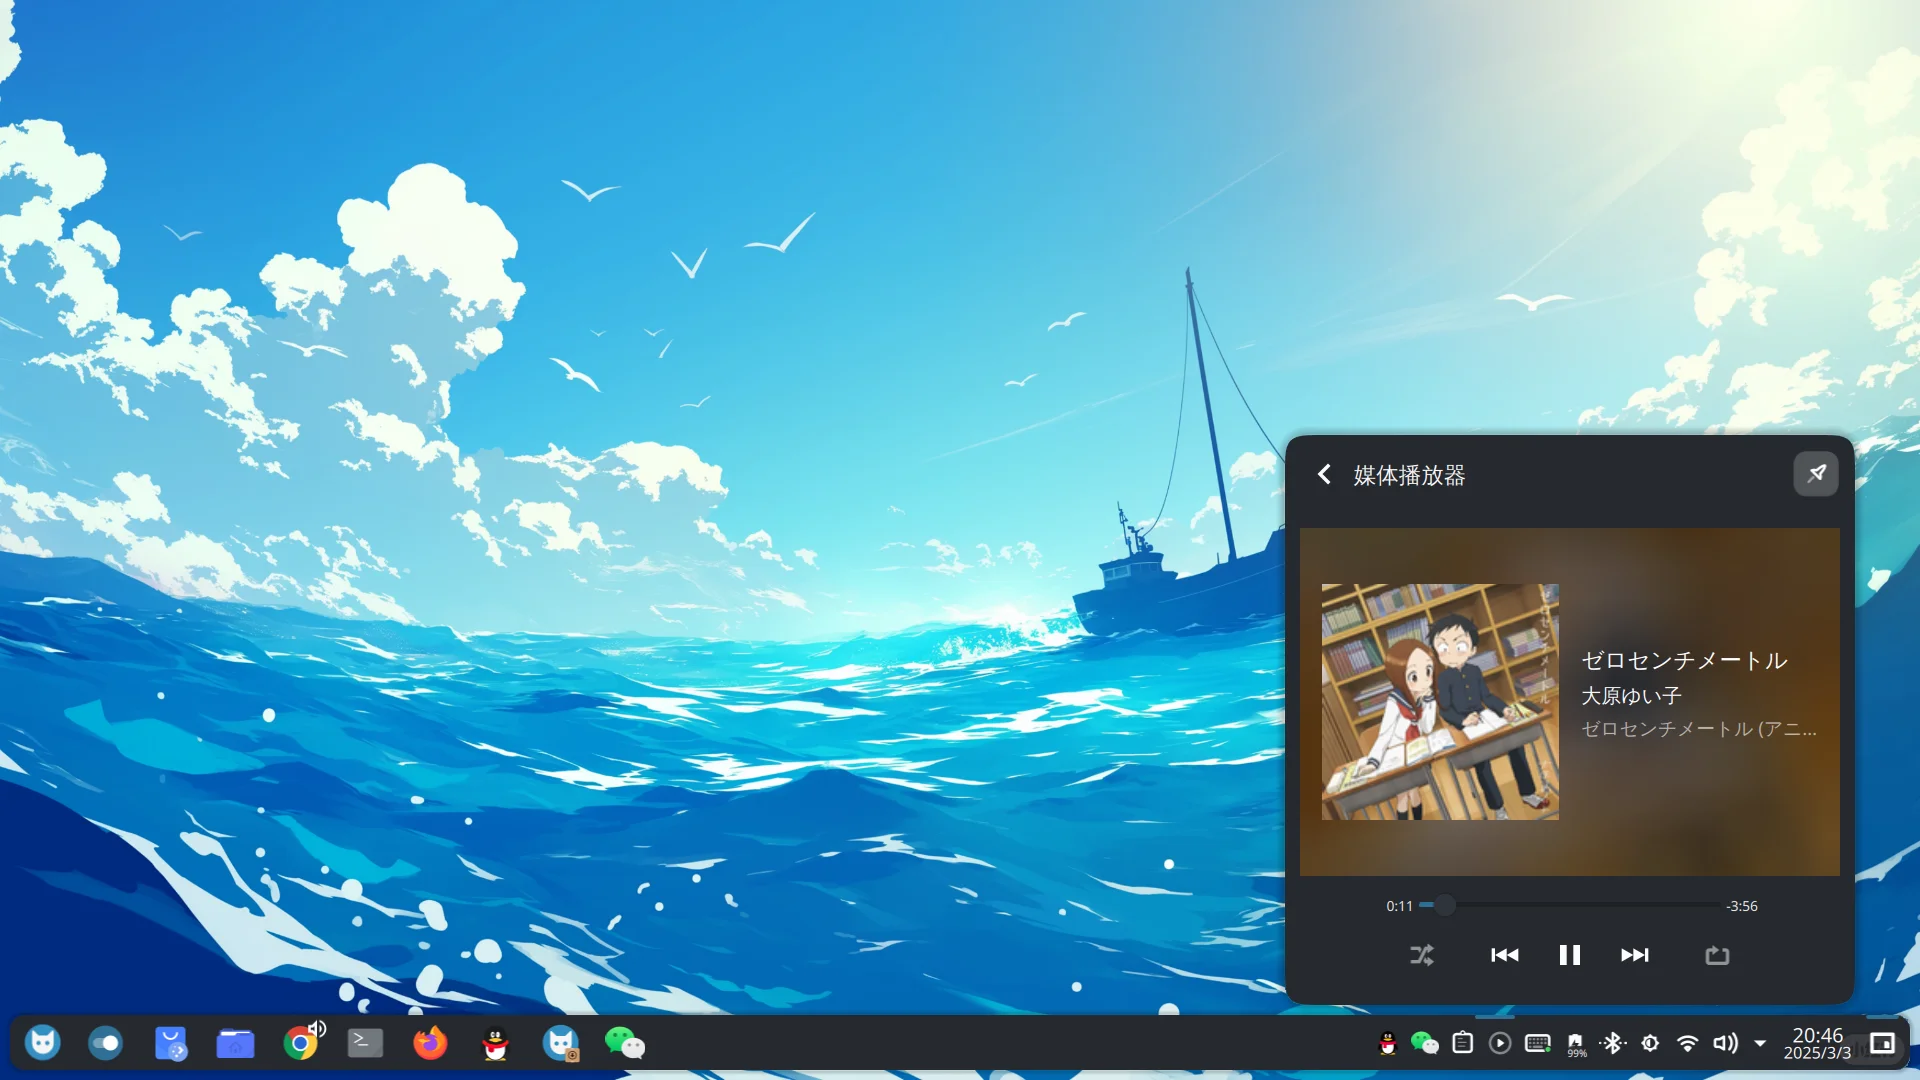Image resolution: width=1920 pixels, height=1080 pixels.
Task: Open Bluetooth settings from the tray
Action: (x=1613, y=1043)
